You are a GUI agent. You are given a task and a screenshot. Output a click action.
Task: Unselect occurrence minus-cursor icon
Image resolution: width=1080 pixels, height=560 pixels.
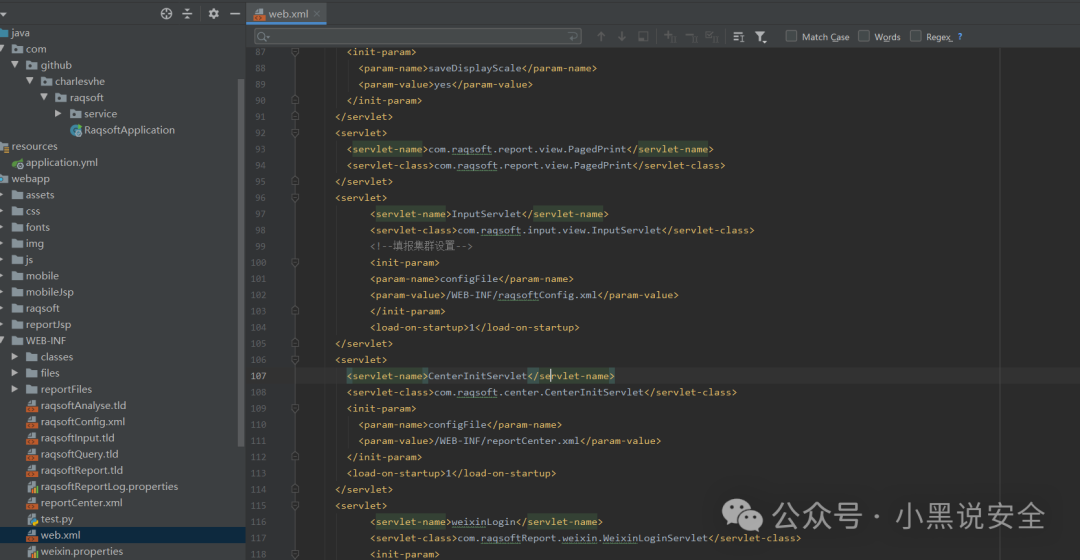691,37
